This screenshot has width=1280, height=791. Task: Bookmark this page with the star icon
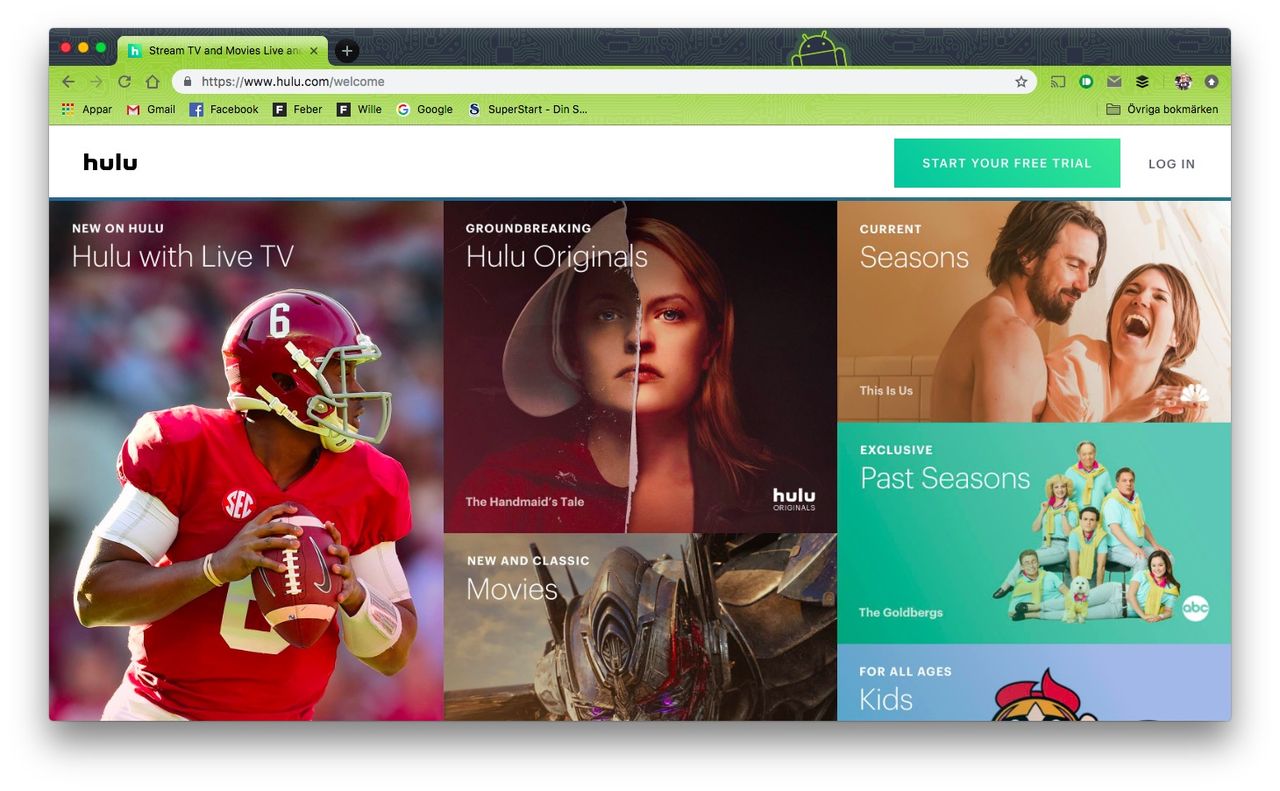(x=1021, y=82)
